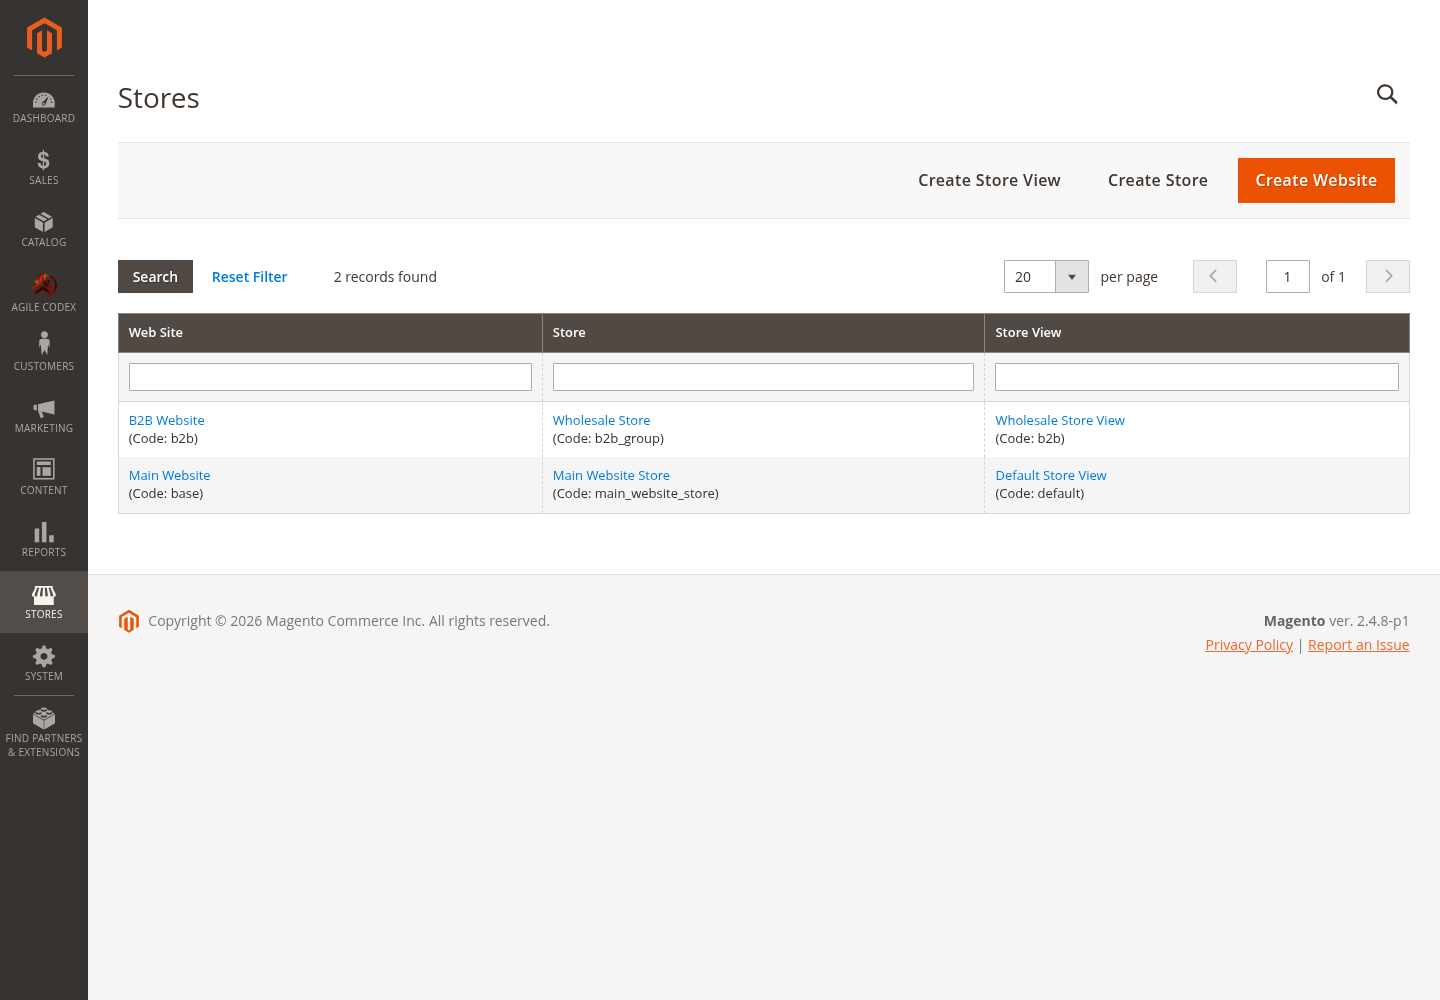This screenshot has width=1440, height=1000.
Task: Open the Privacy Policy link
Action: [x=1249, y=645]
